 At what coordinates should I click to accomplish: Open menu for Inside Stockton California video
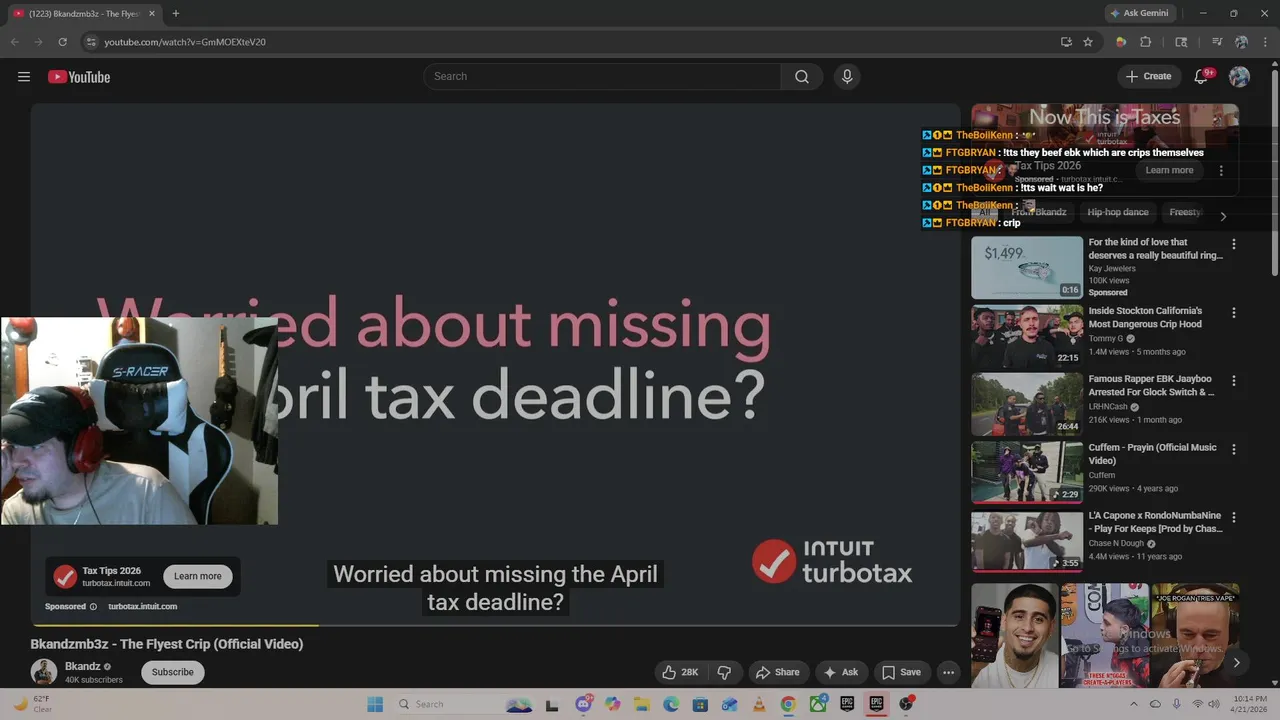pos(1234,312)
